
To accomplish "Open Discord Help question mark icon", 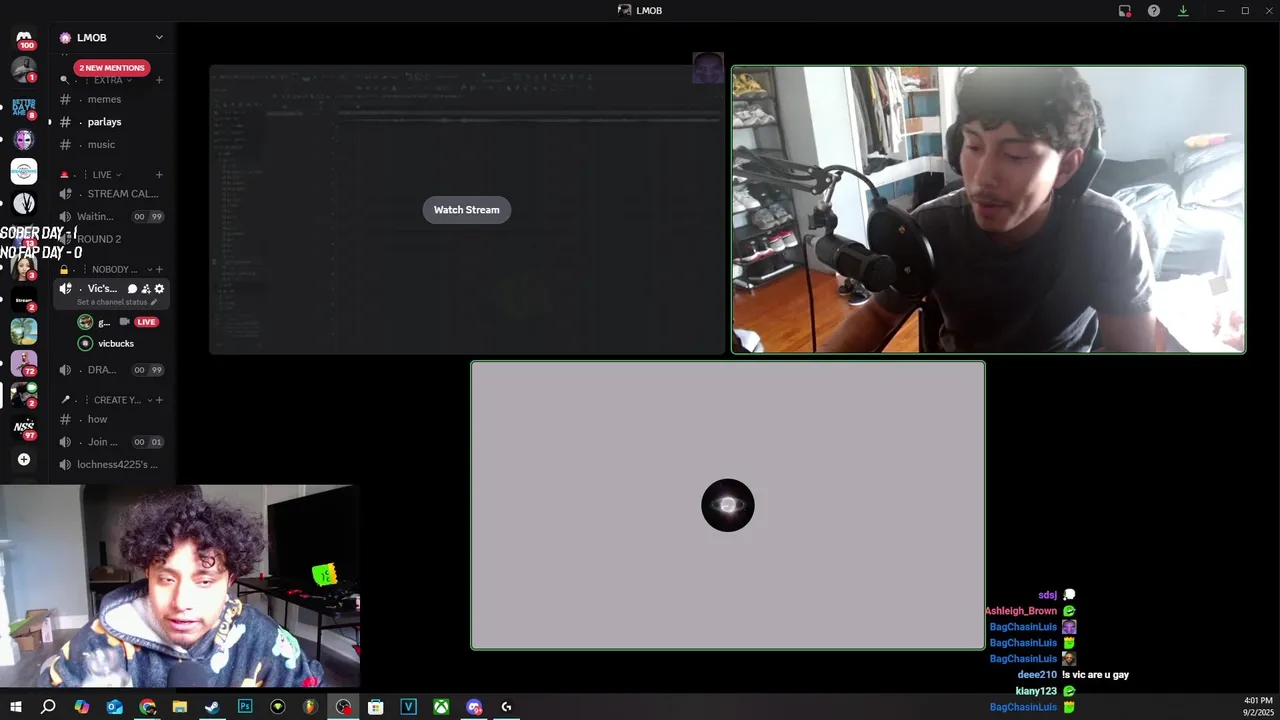I will (1154, 10).
